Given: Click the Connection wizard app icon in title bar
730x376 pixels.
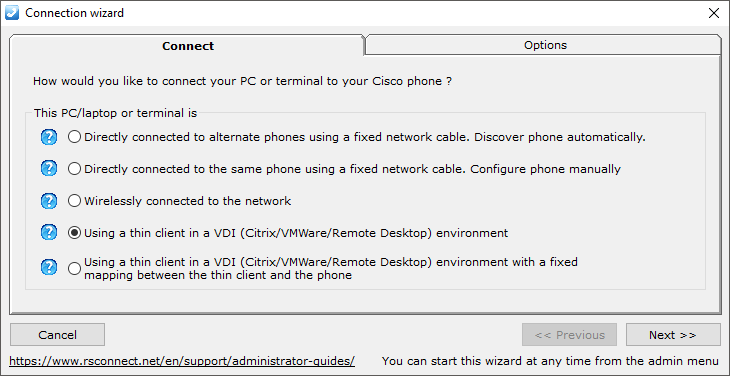Looking at the screenshot, I should (11, 13).
